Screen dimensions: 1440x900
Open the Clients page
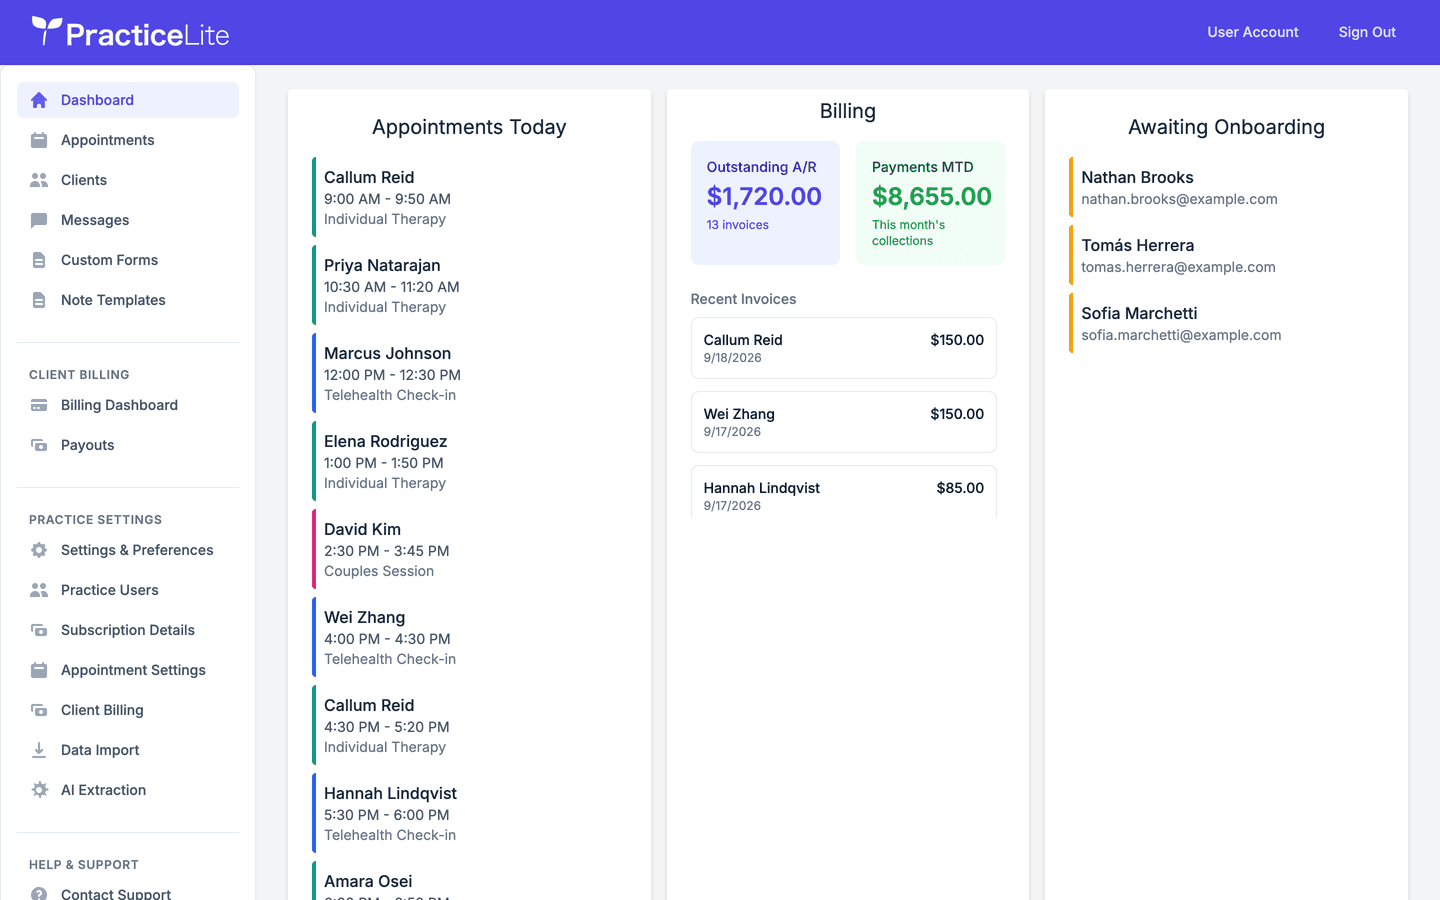pyautogui.click(x=128, y=180)
